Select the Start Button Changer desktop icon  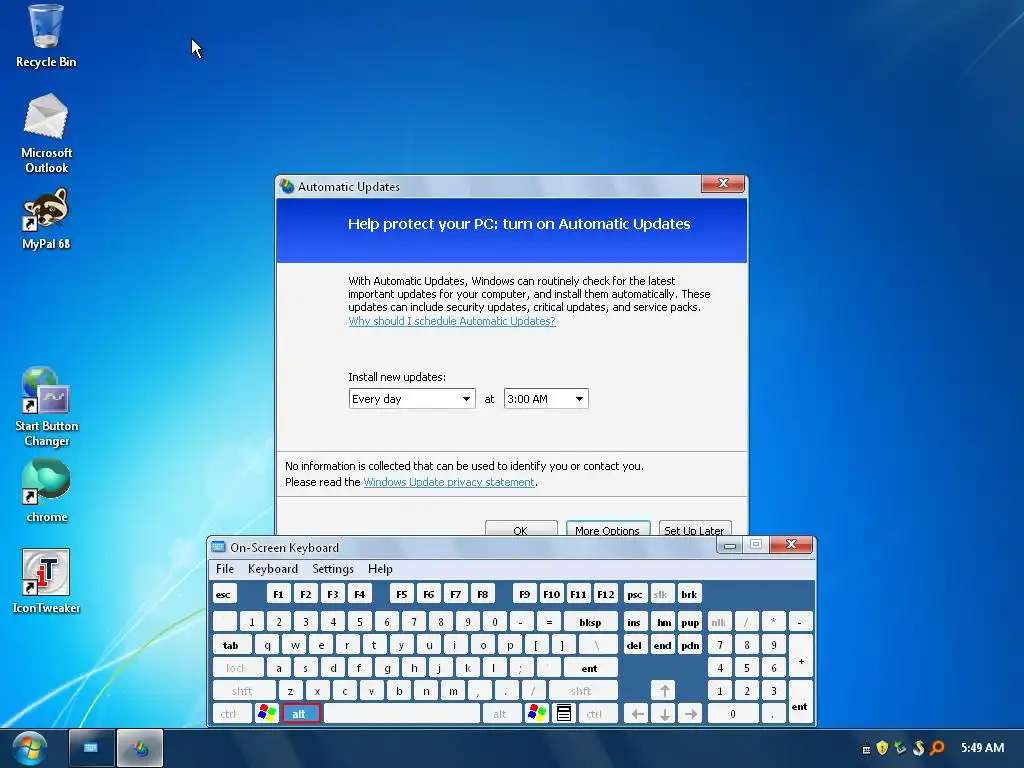tap(46, 407)
